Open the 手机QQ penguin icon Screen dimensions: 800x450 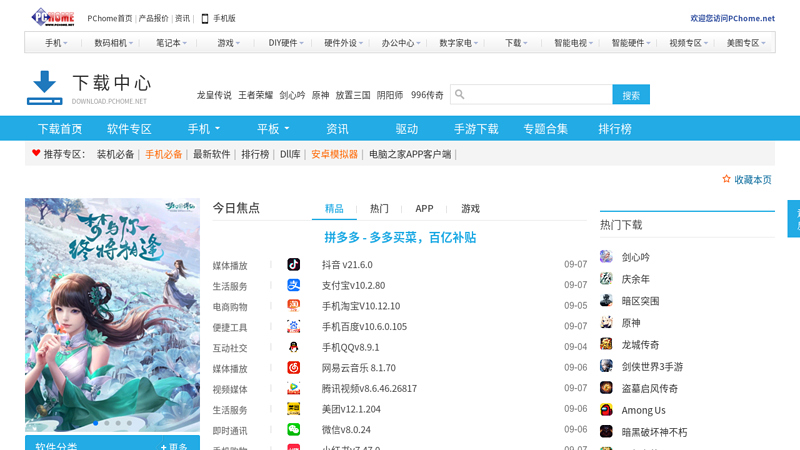coord(293,347)
